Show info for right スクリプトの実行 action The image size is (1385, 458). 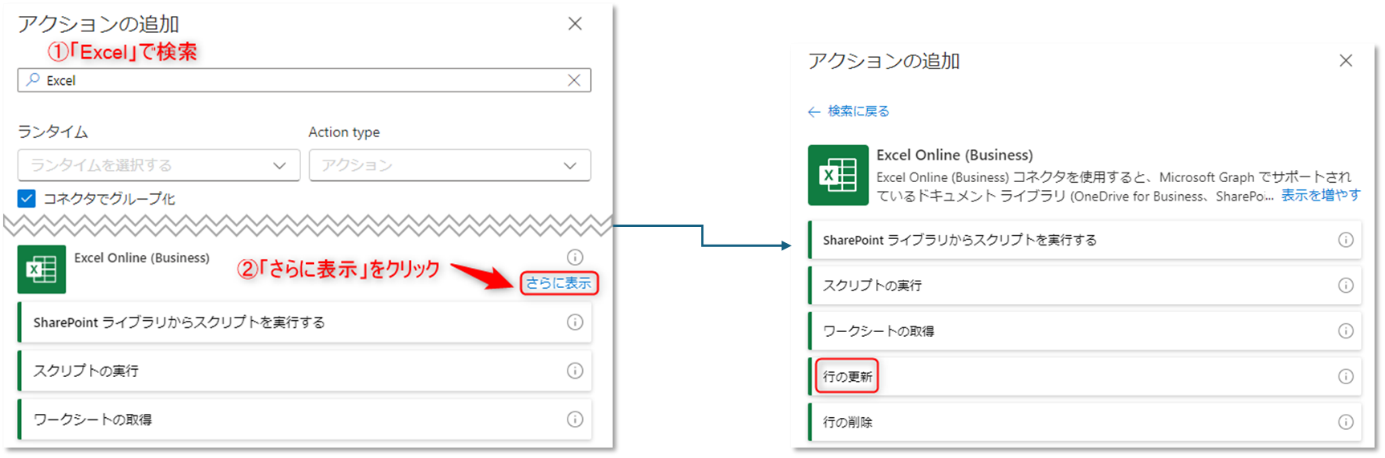[1346, 285]
